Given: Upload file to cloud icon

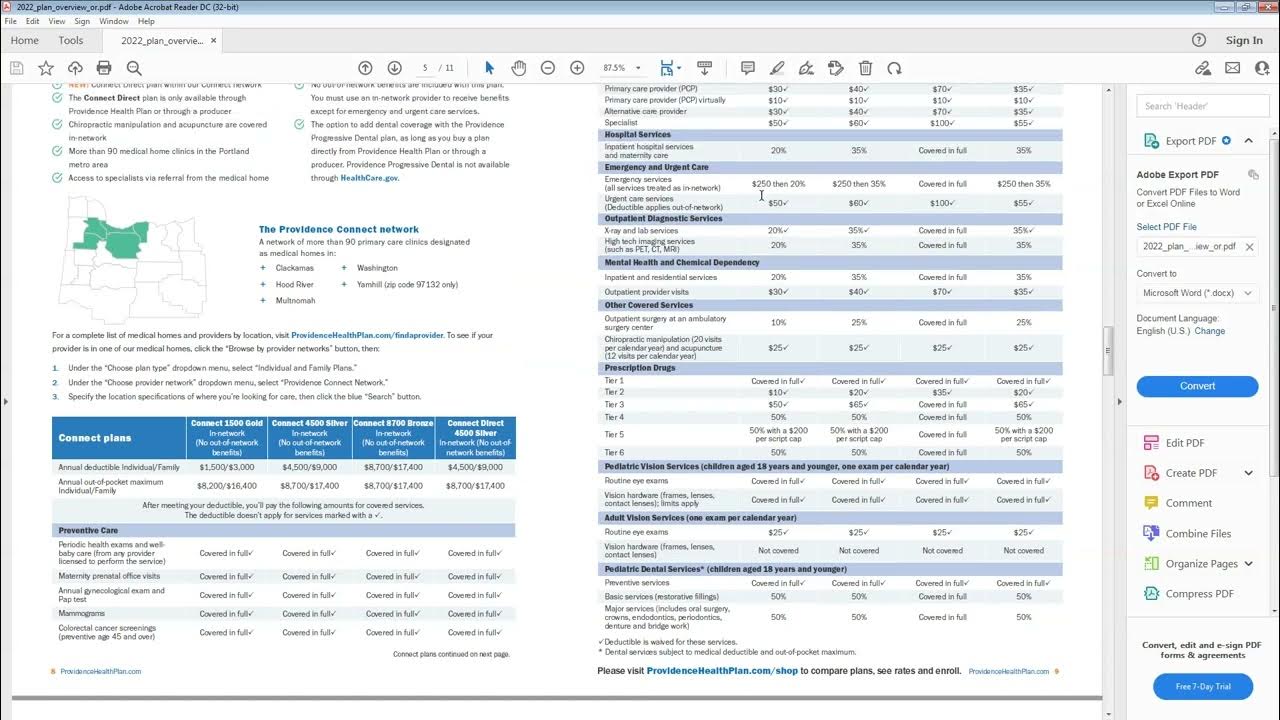Looking at the screenshot, I should (75, 68).
